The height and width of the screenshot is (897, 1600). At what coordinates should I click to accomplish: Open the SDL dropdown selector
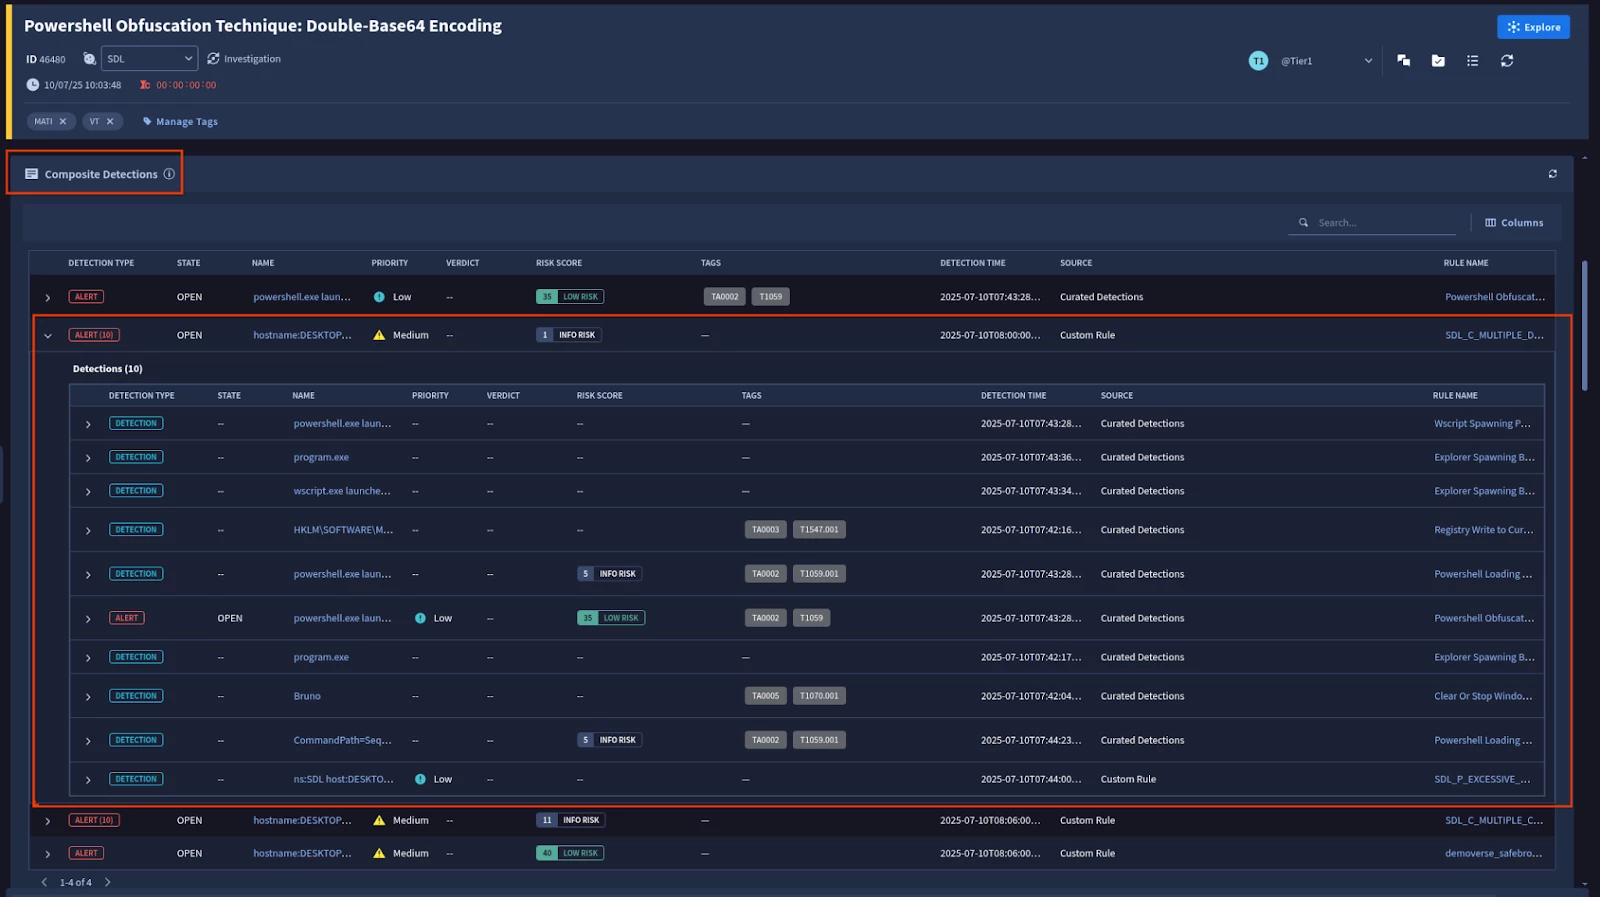tap(149, 59)
